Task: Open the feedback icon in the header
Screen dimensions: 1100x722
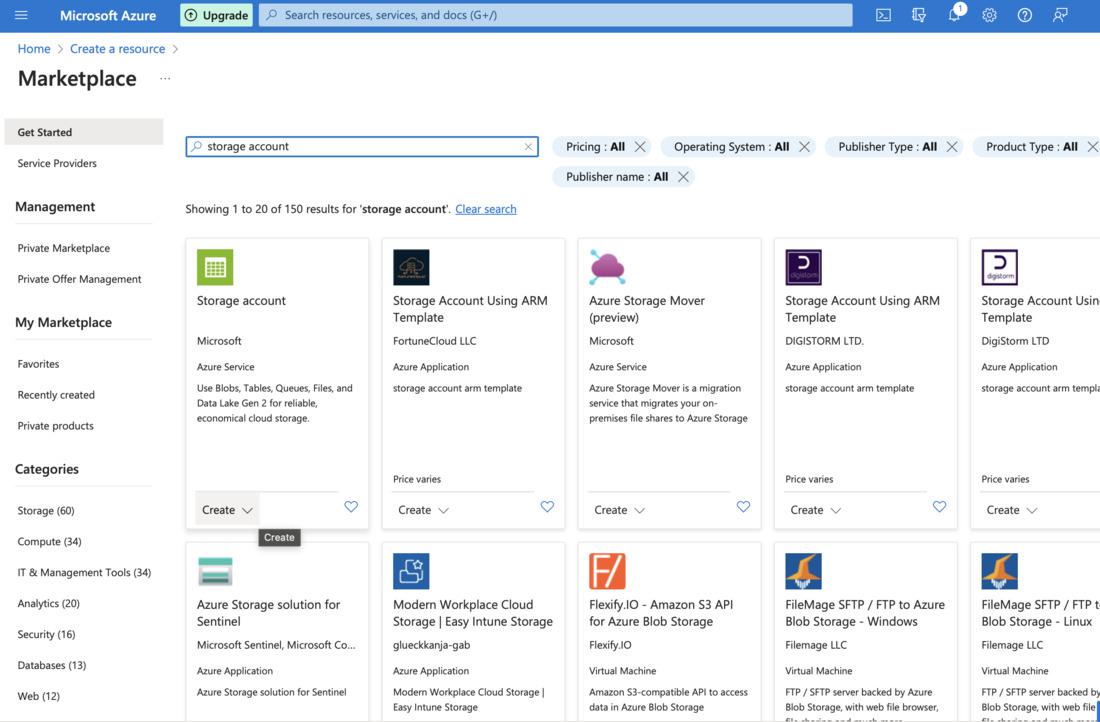Action: (1060, 15)
